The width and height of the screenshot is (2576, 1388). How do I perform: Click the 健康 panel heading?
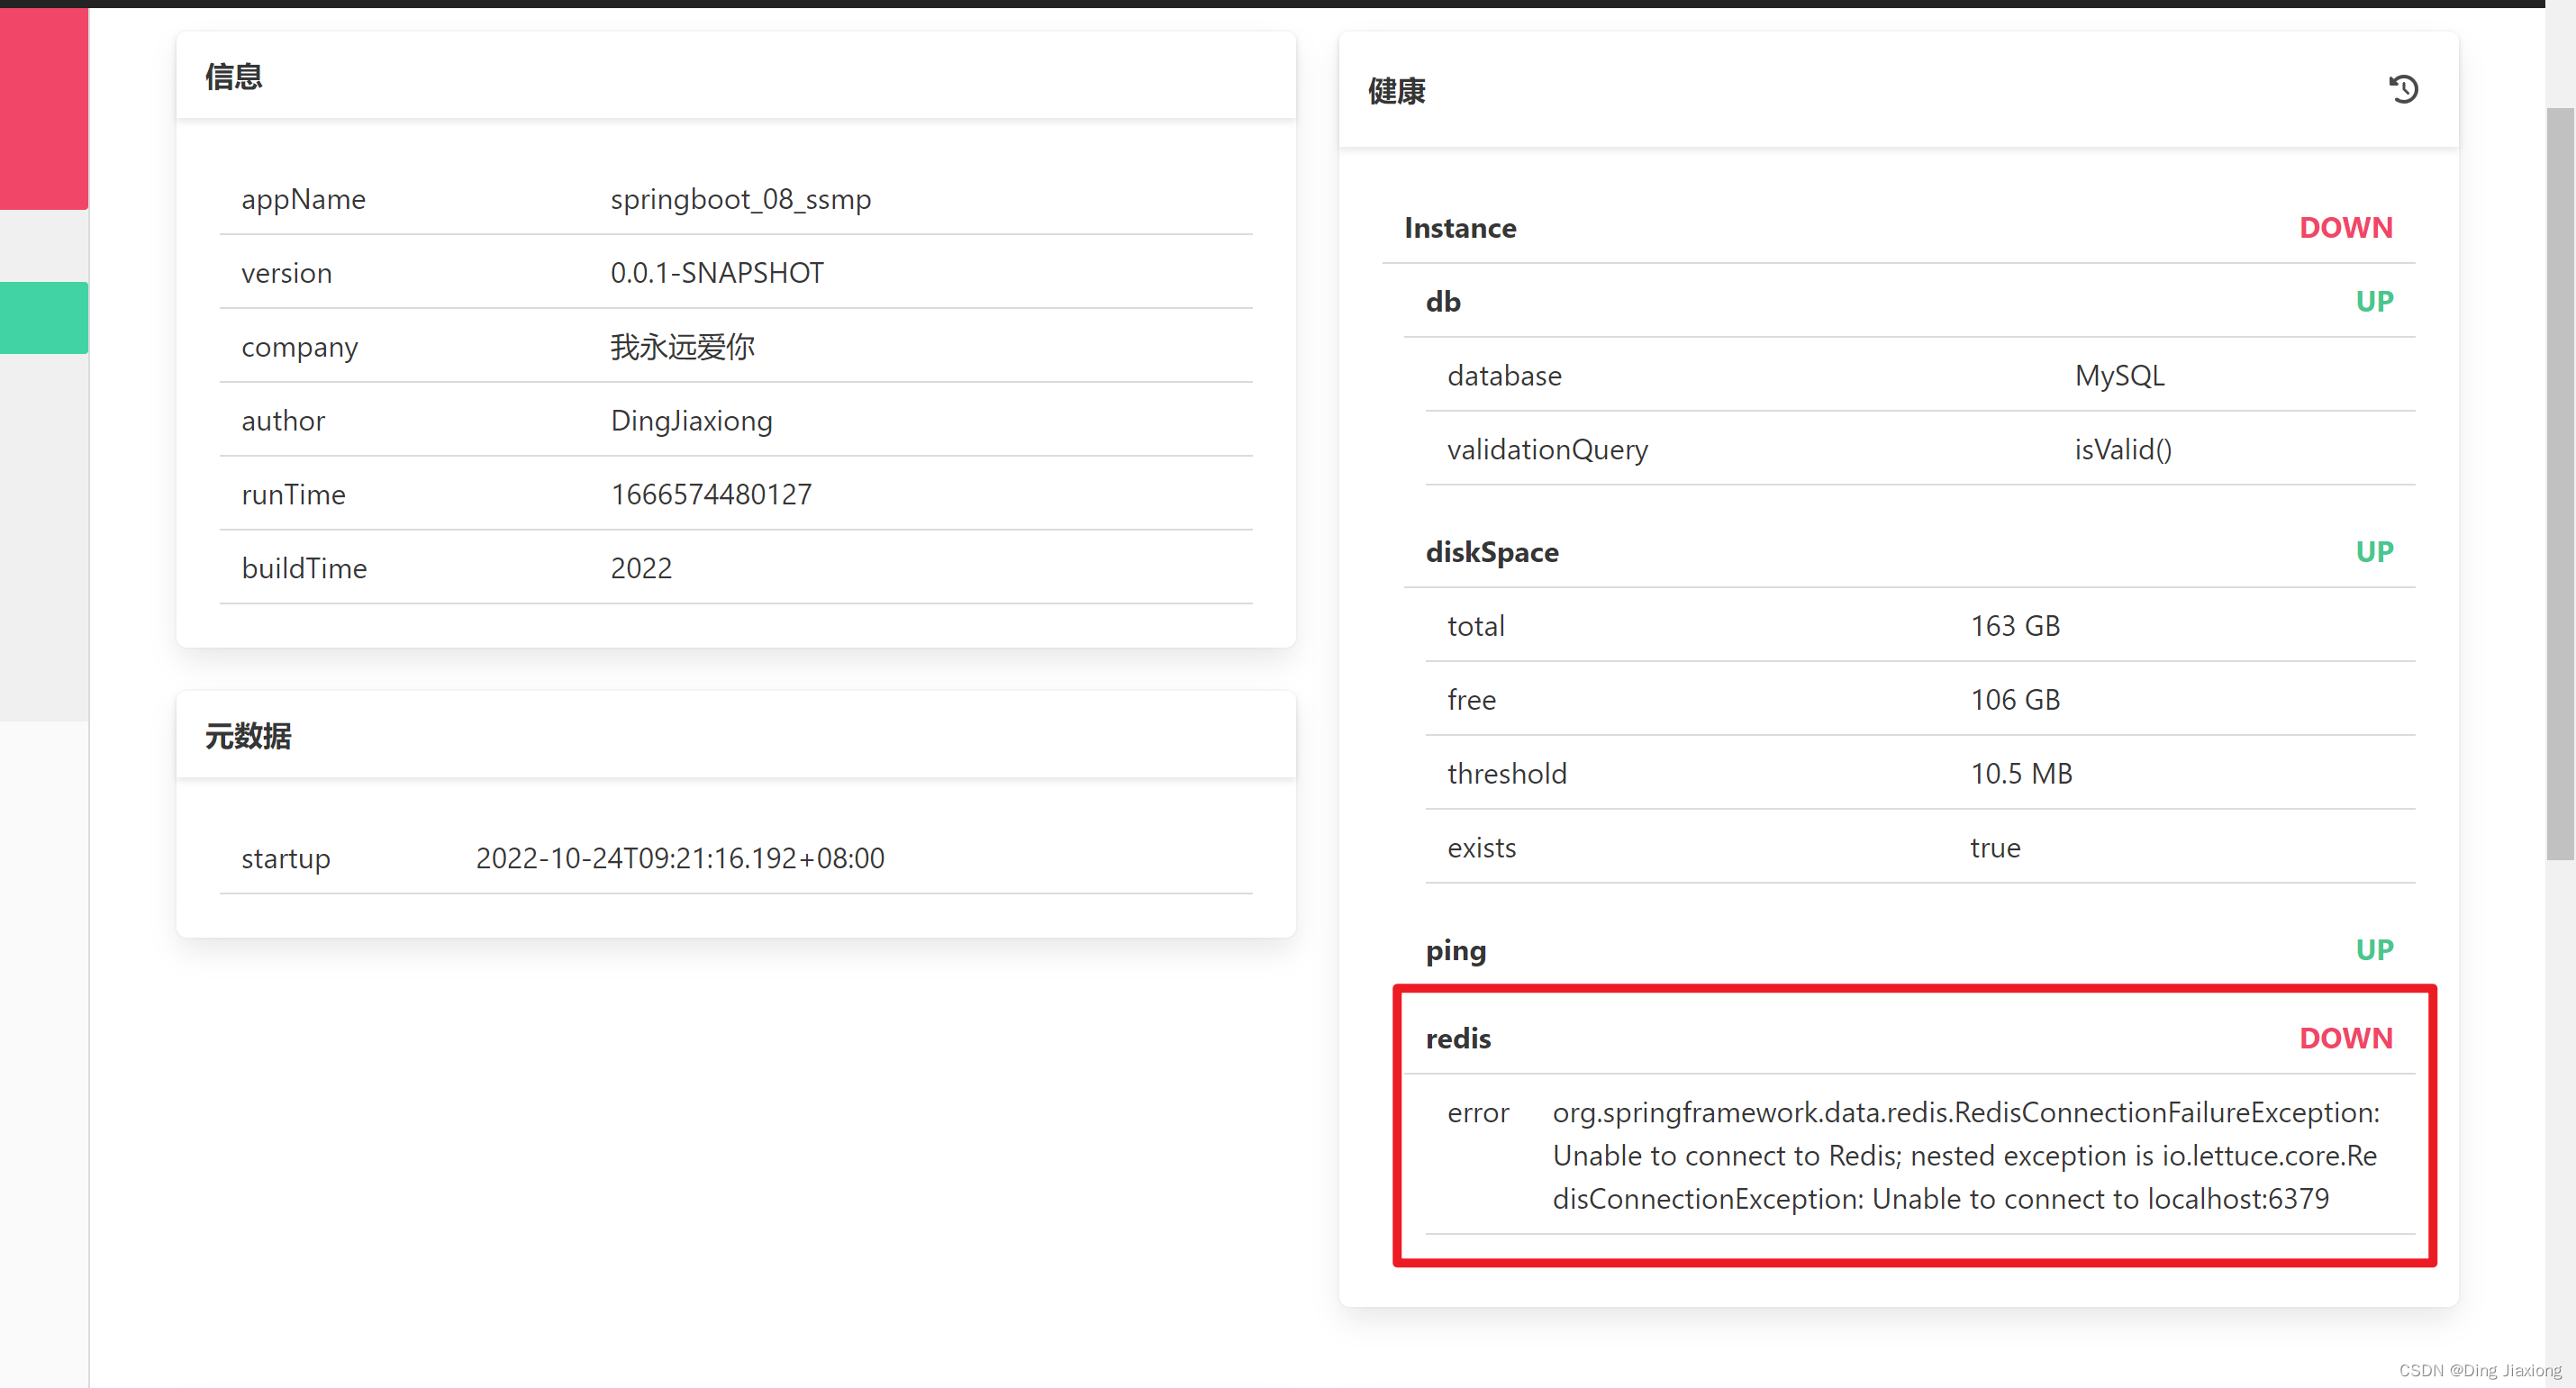click(x=1397, y=91)
